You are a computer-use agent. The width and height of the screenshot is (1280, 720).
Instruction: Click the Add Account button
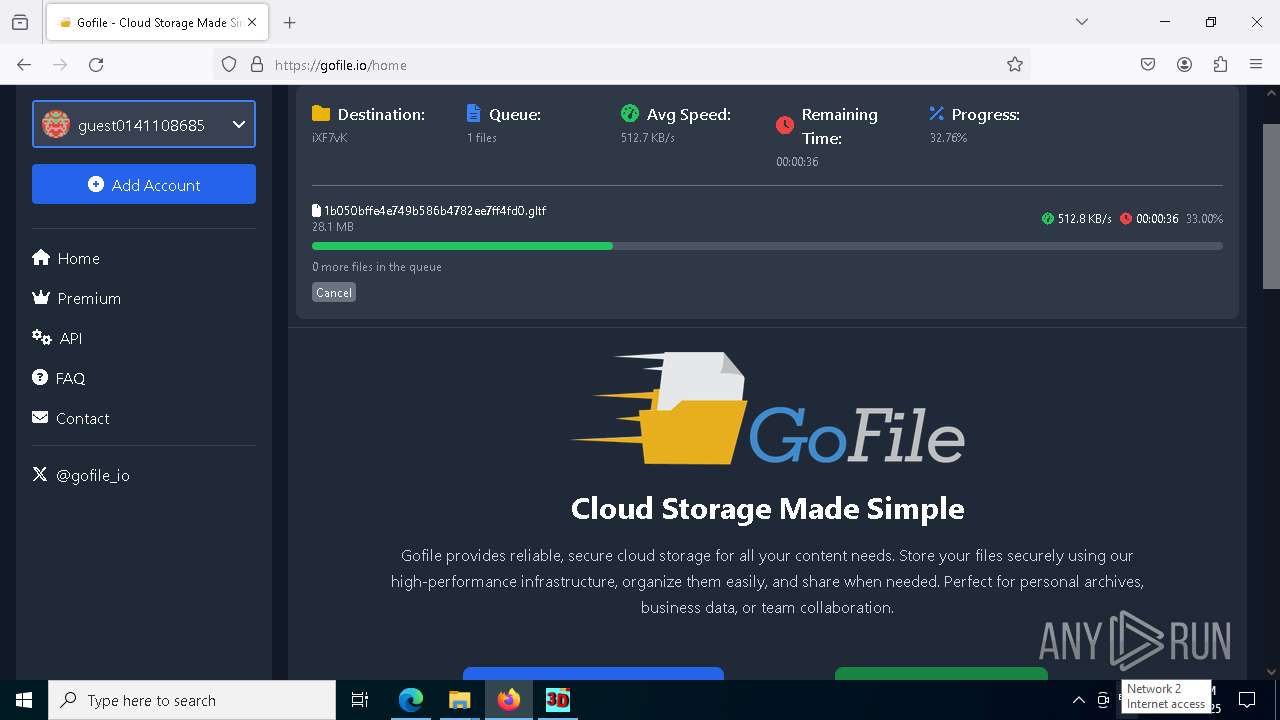144,184
